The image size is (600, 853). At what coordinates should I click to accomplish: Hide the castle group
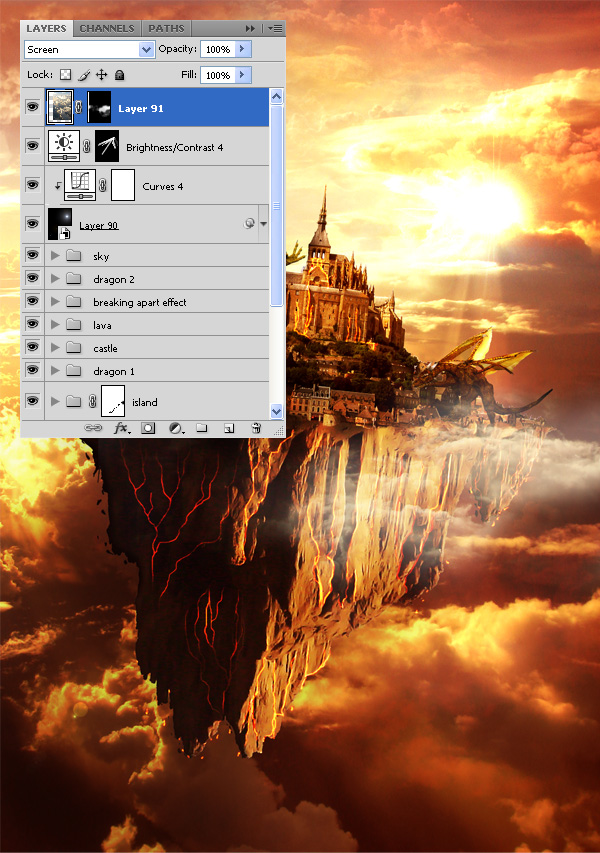[x=33, y=347]
